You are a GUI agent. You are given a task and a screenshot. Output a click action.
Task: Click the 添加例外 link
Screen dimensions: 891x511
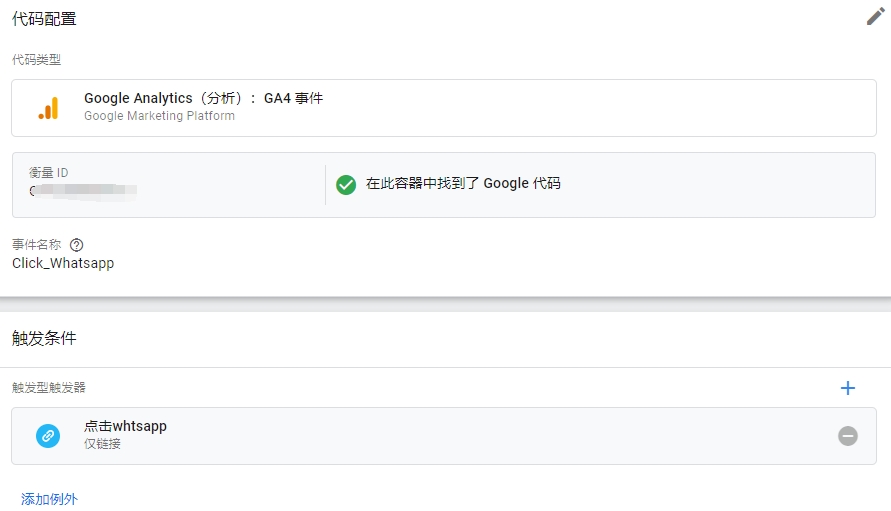[49, 499]
